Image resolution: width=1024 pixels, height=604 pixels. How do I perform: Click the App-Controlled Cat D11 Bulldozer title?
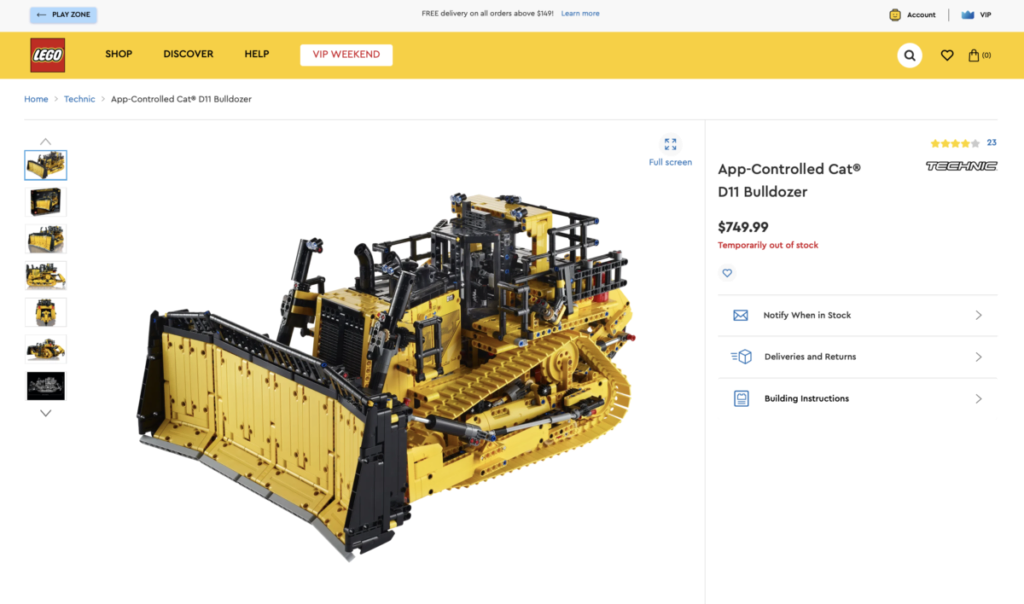tap(789, 180)
